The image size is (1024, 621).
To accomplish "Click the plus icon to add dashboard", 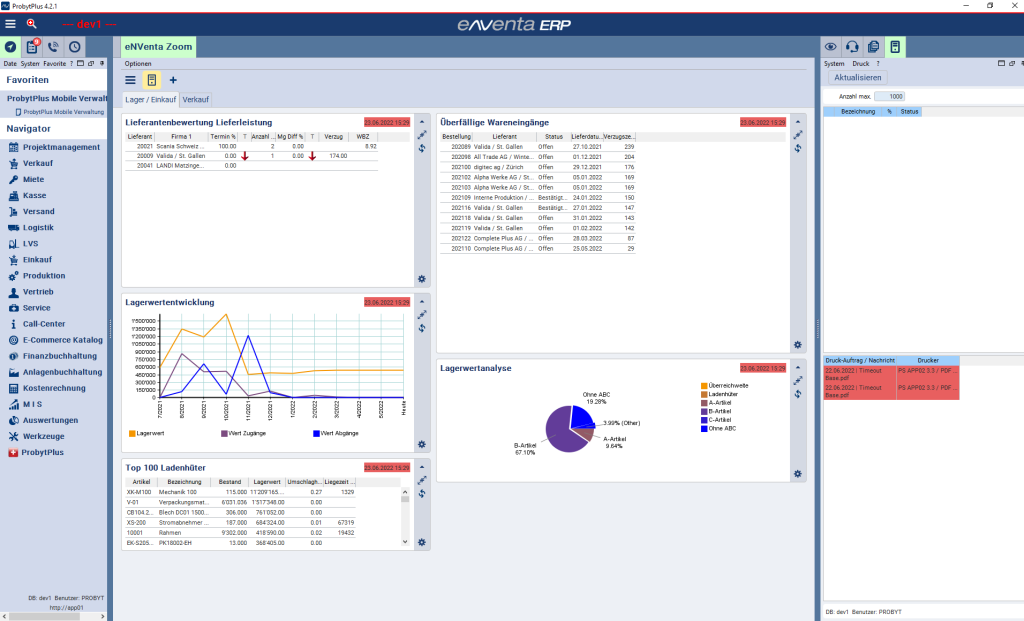I will (173, 80).
